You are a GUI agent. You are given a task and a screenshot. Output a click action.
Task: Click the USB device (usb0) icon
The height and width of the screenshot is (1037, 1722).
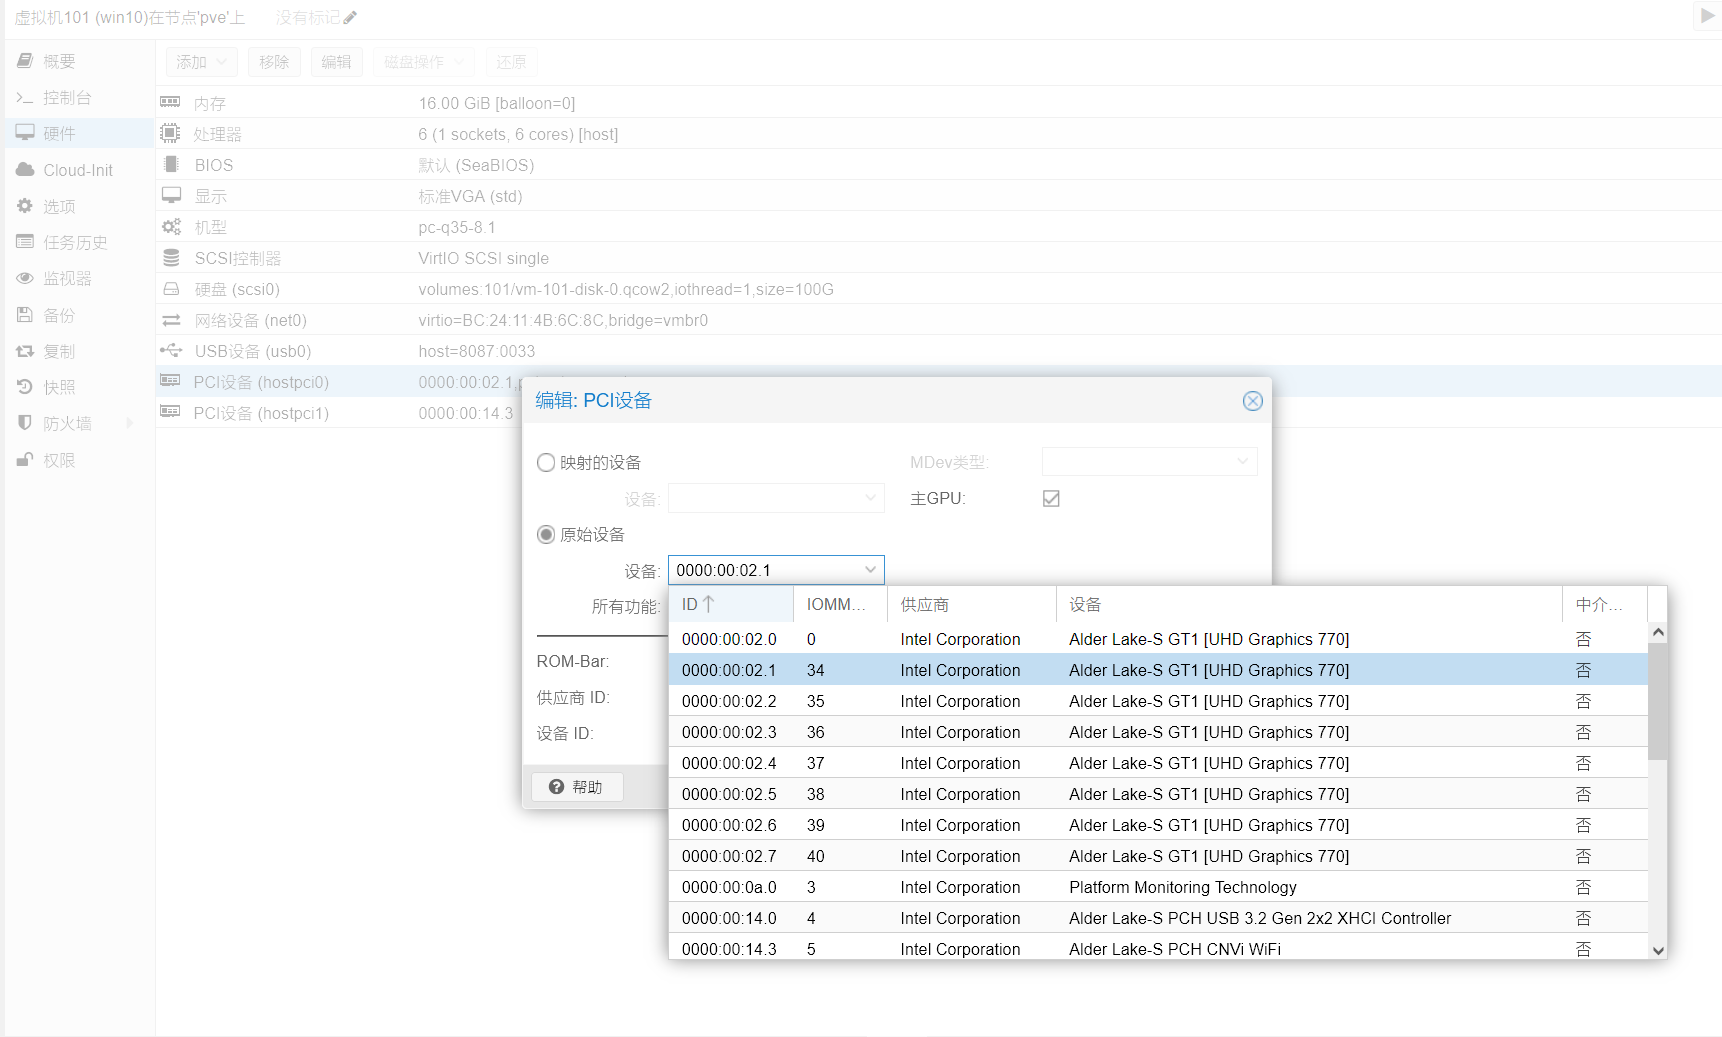point(171,351)
